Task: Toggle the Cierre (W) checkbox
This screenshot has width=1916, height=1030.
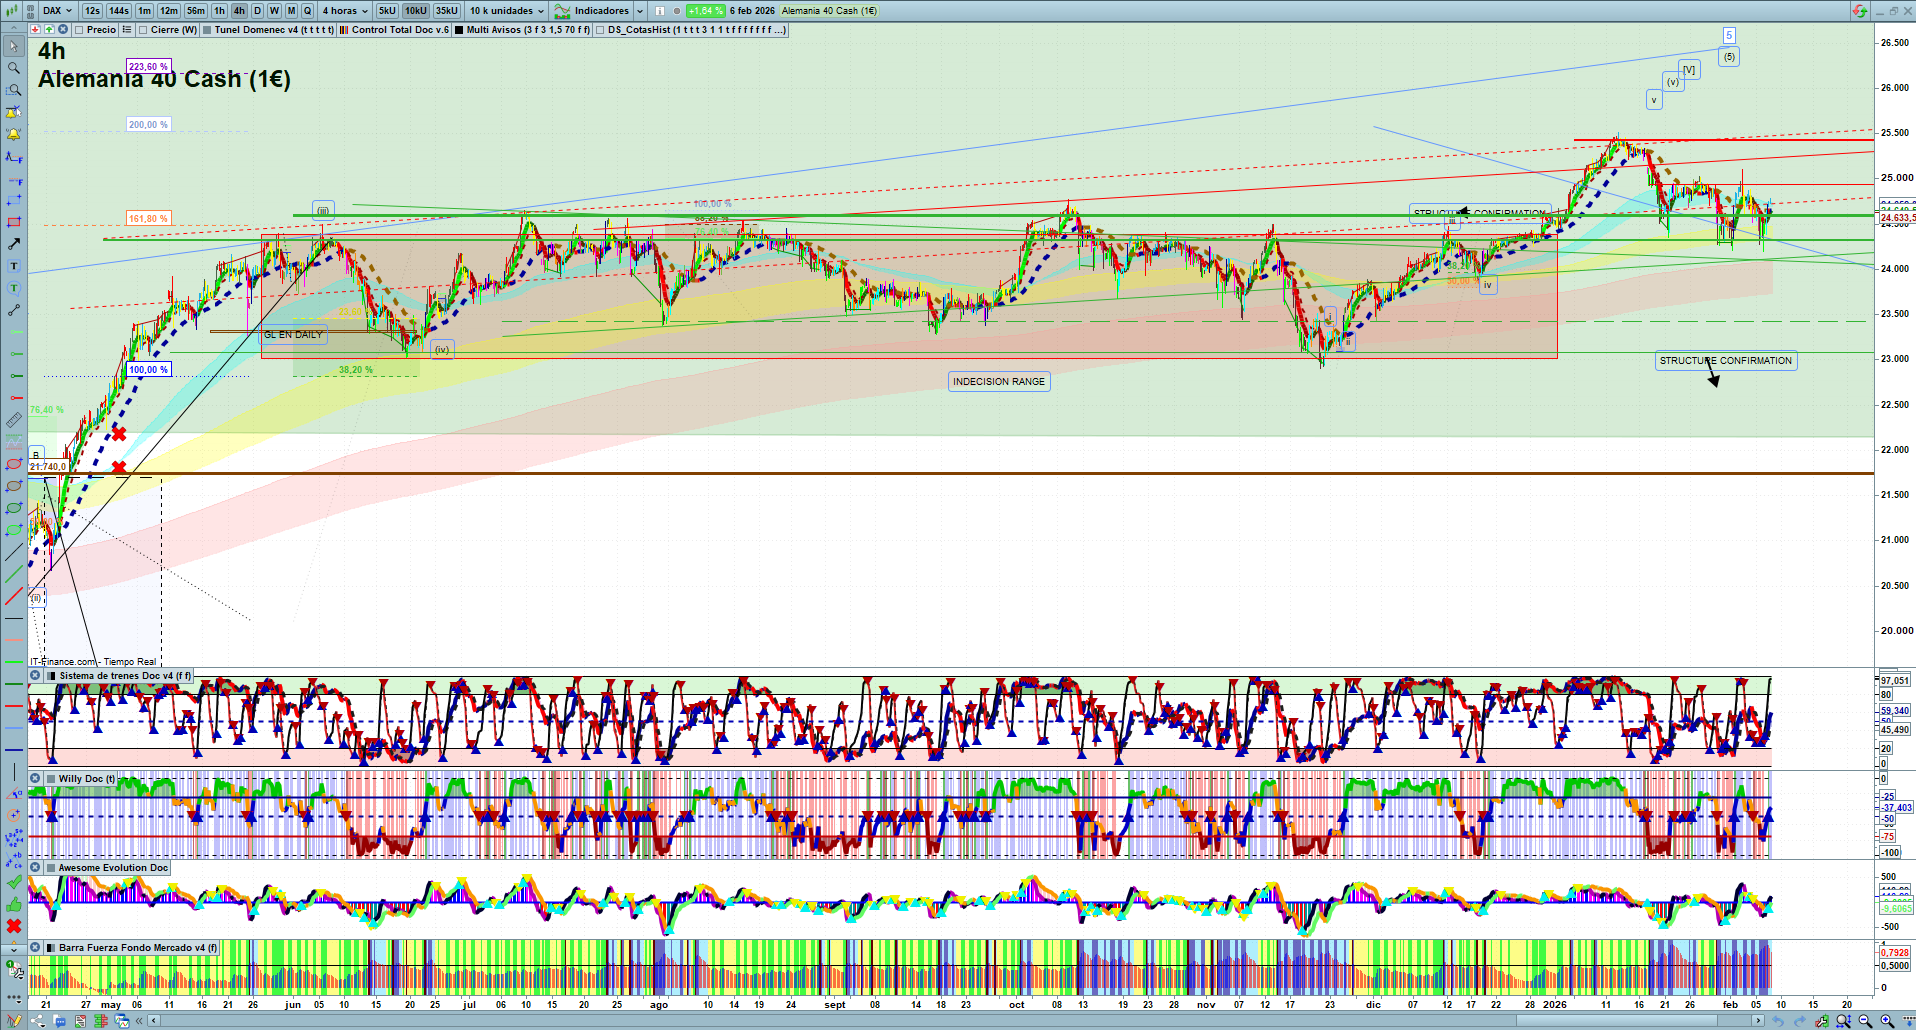Action: [x=143, y=30]
